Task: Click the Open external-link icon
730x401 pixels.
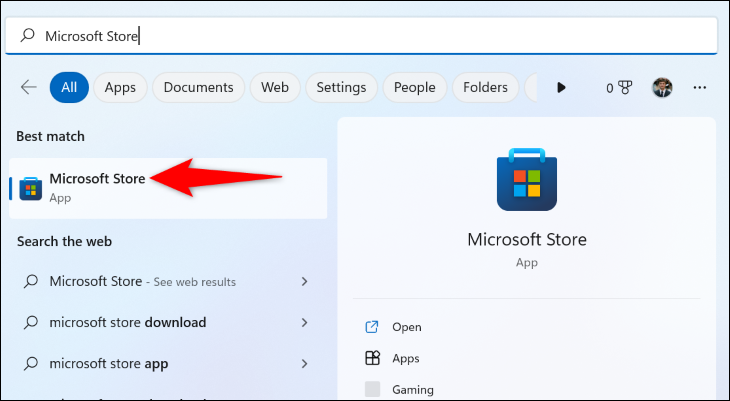Action: point(372,327)
